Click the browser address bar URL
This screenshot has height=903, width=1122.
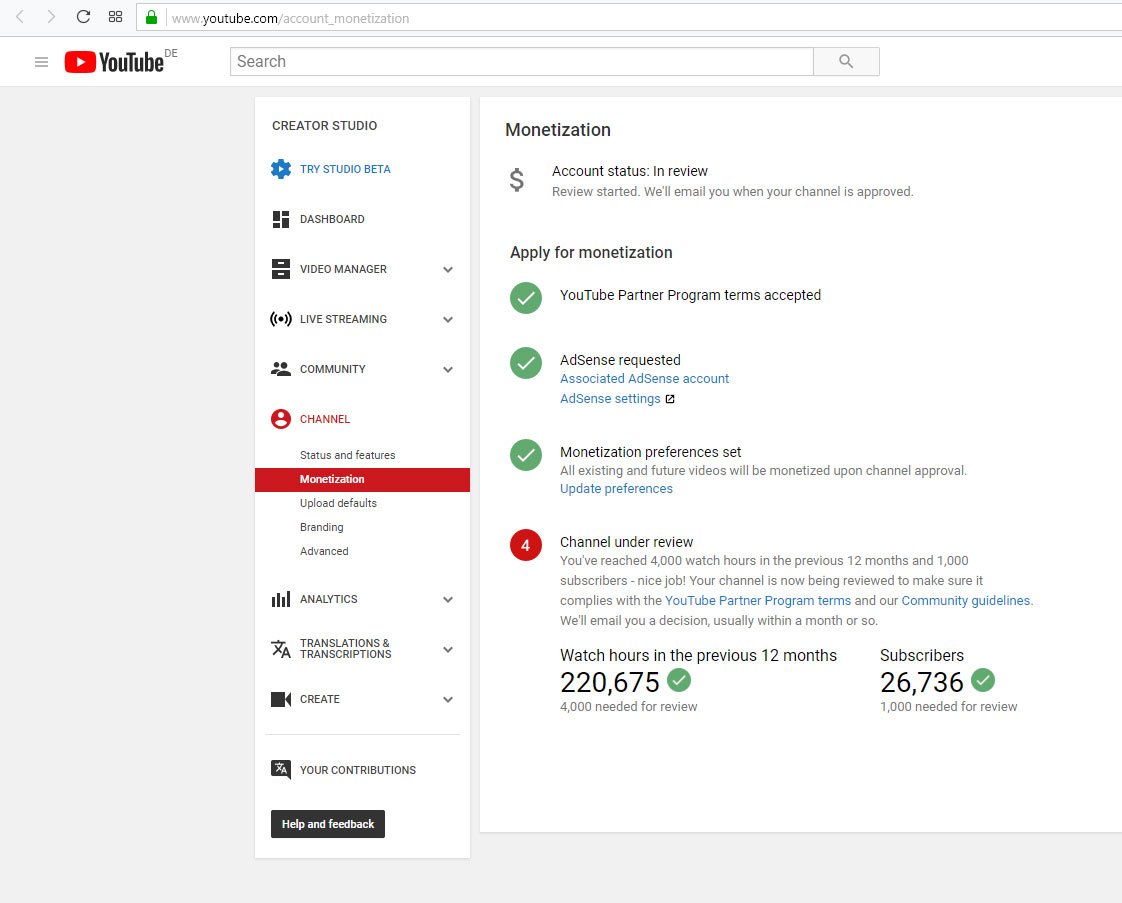click(x=291, y=18)
